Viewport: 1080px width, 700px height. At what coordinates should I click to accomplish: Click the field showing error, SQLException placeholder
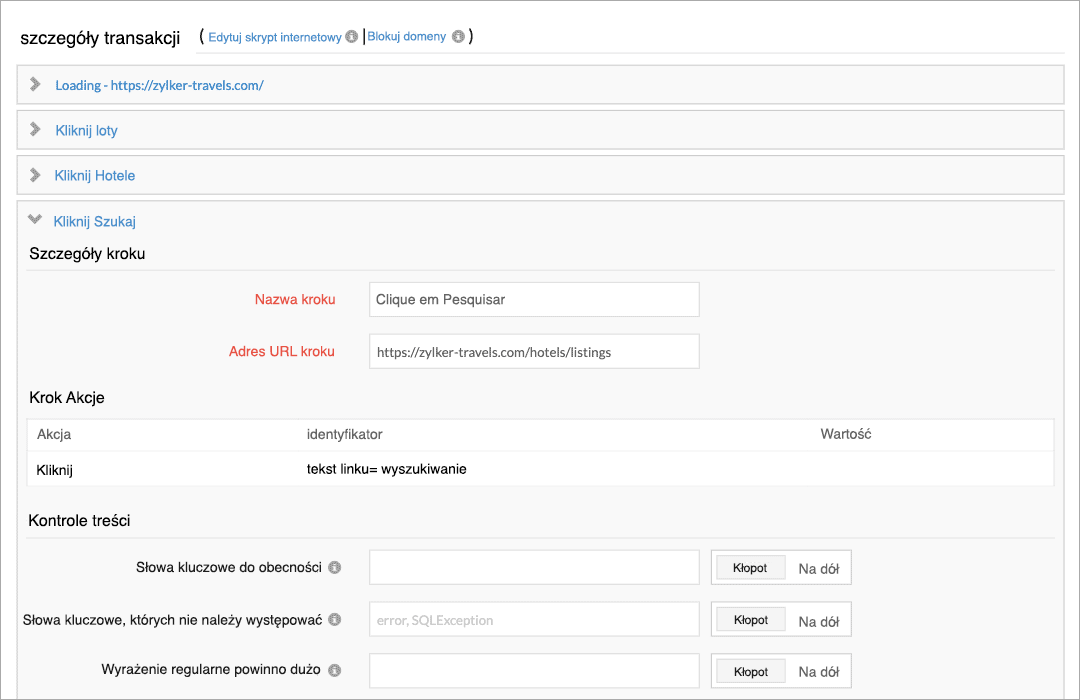coord(533,619)
